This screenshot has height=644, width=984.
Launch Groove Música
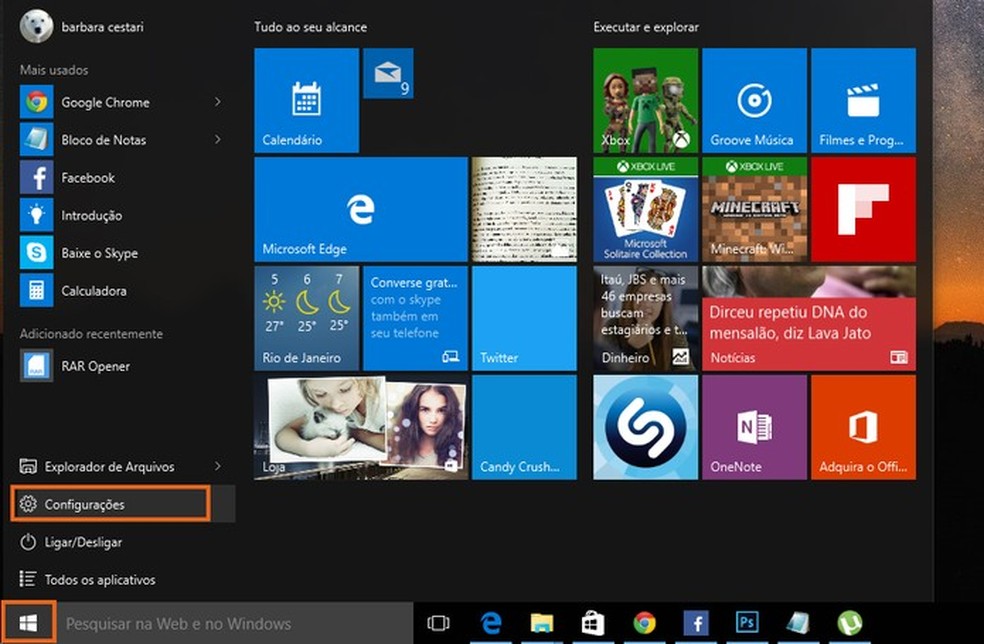pyautogui.click(x=753, y=99)
